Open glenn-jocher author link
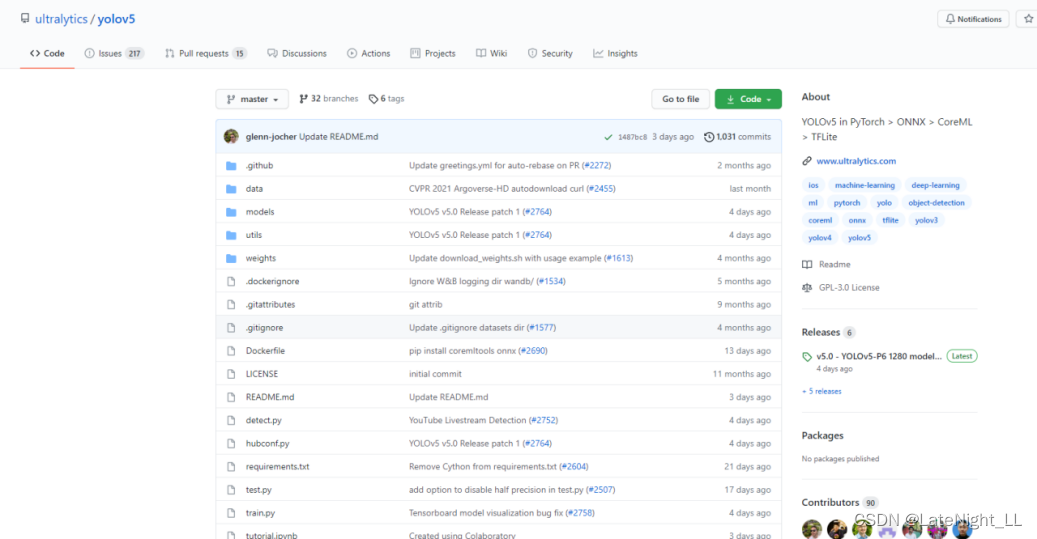Viewport: 1037px width, 539px height. (271, 137)
